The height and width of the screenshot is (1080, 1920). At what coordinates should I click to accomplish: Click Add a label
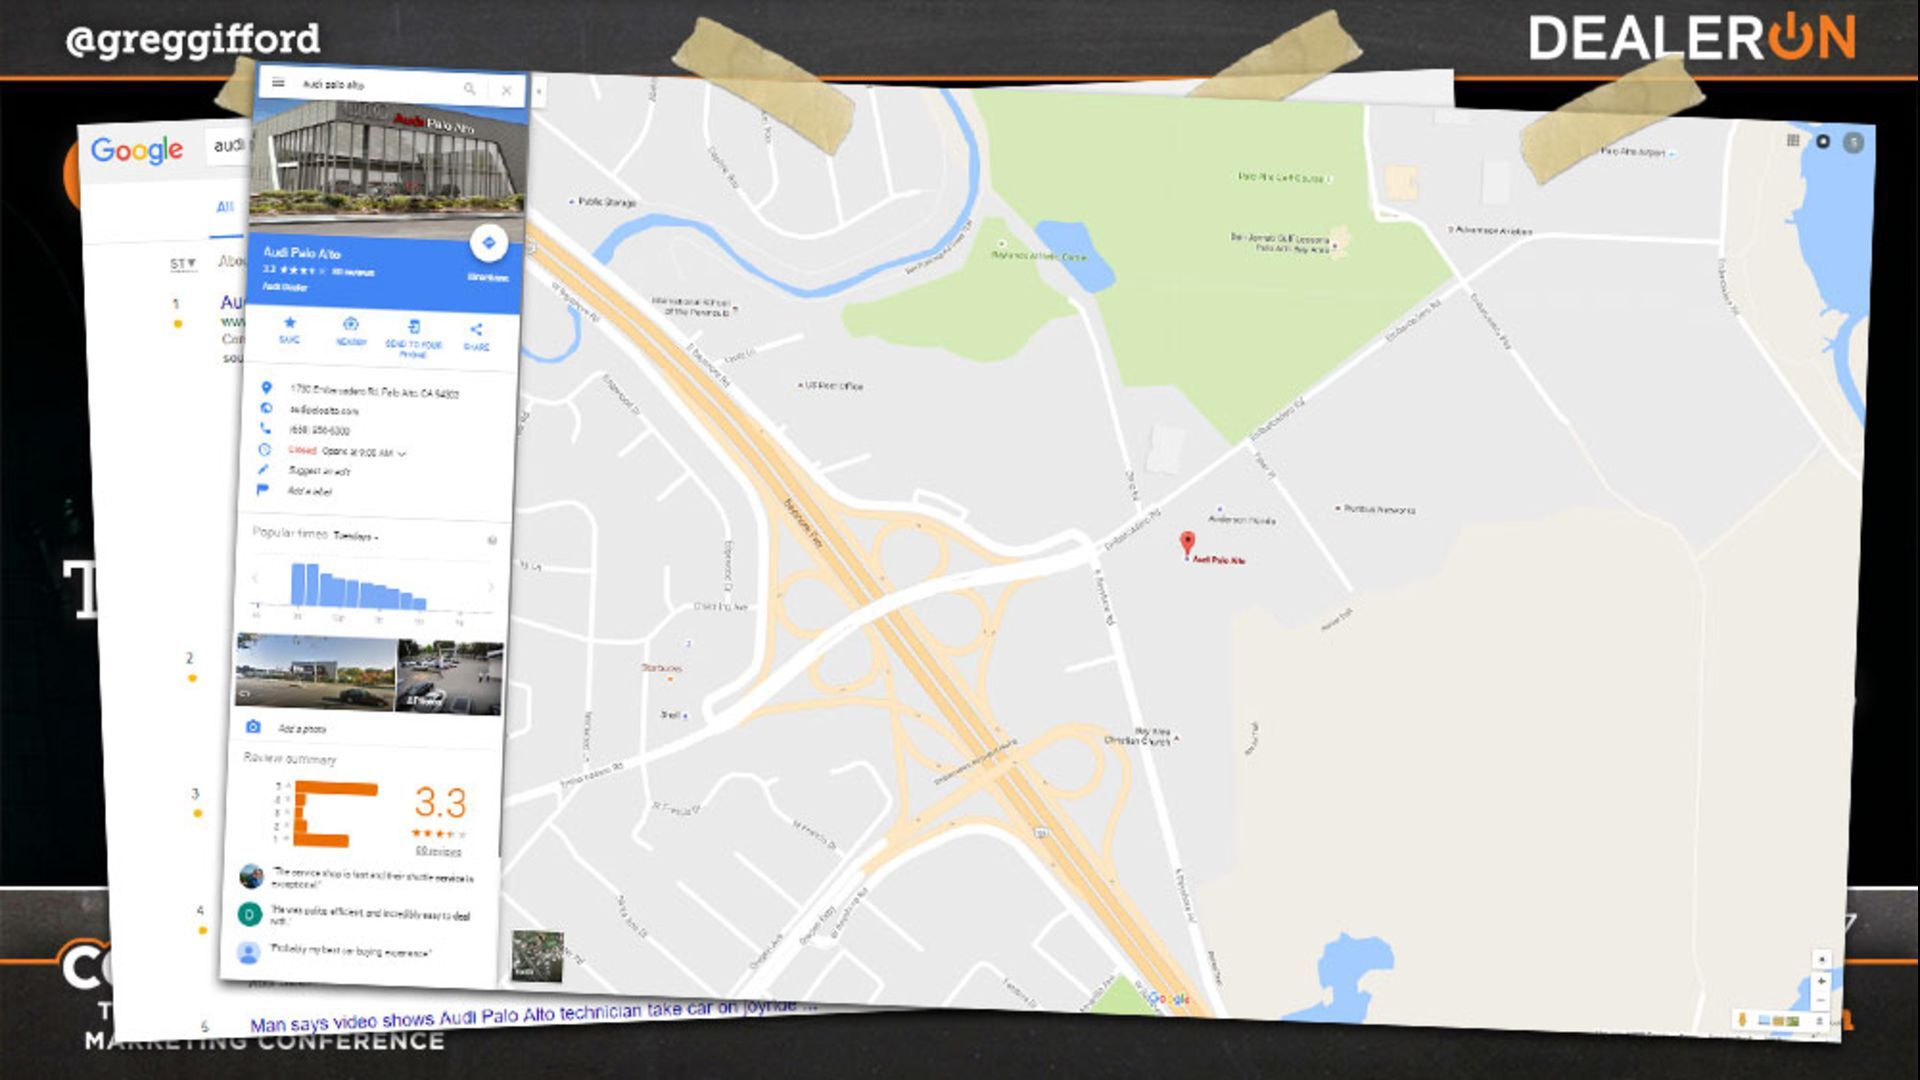pyautogui.click(x=309, y=491)
